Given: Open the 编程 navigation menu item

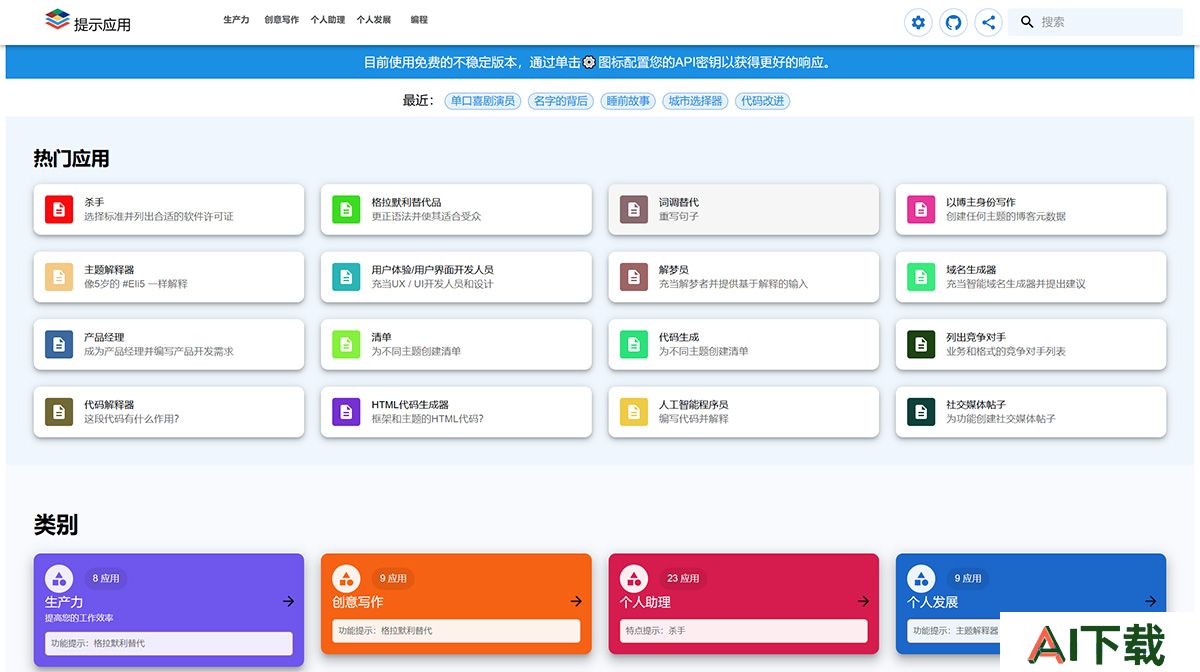Looking at the screenshot, I should pos(419,20).
